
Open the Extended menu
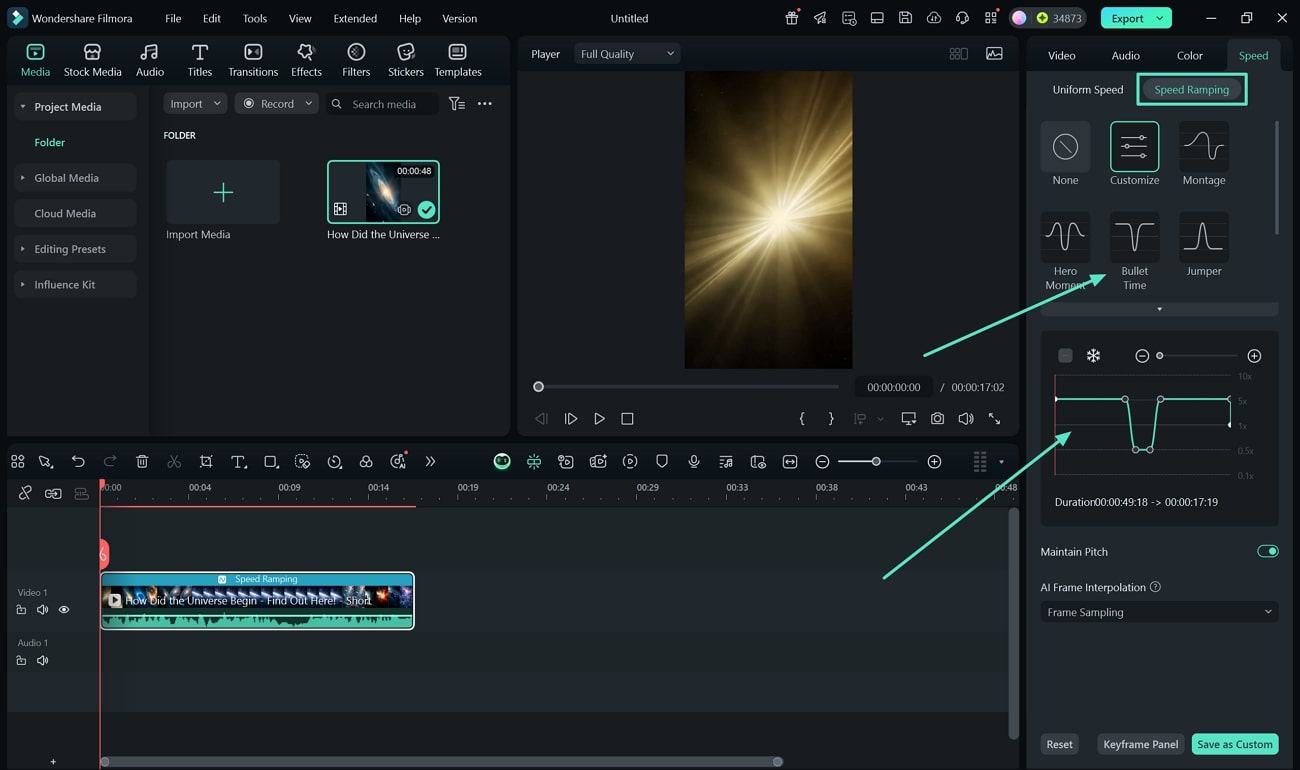[355, 18]
